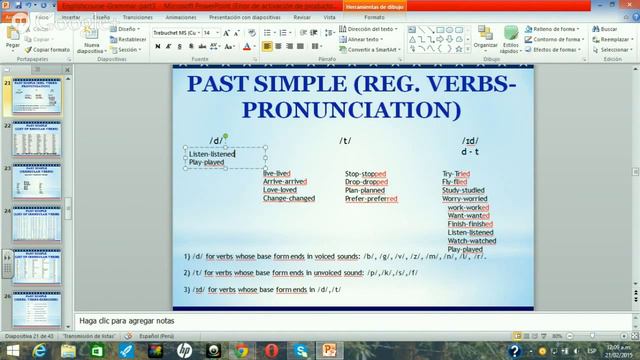Open line spacing options
Image resolution: width=640 pixels, height=360 pixels.
[329, 33]
